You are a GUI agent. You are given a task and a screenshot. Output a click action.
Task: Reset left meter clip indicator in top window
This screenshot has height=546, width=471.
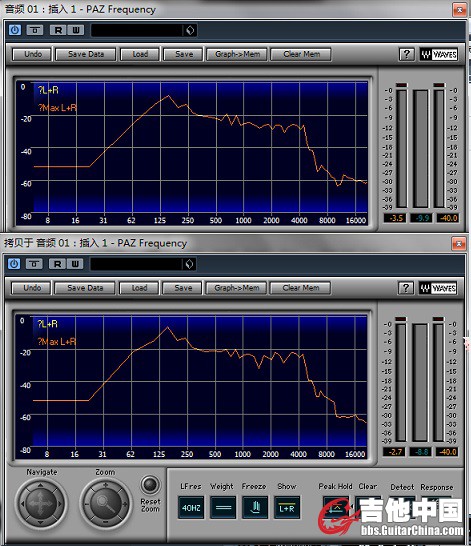pos(401,85)
